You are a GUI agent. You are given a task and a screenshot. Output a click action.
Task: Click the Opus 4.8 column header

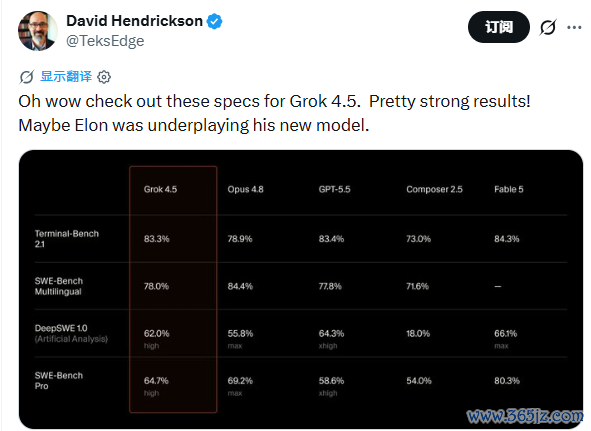click(245, 189)
